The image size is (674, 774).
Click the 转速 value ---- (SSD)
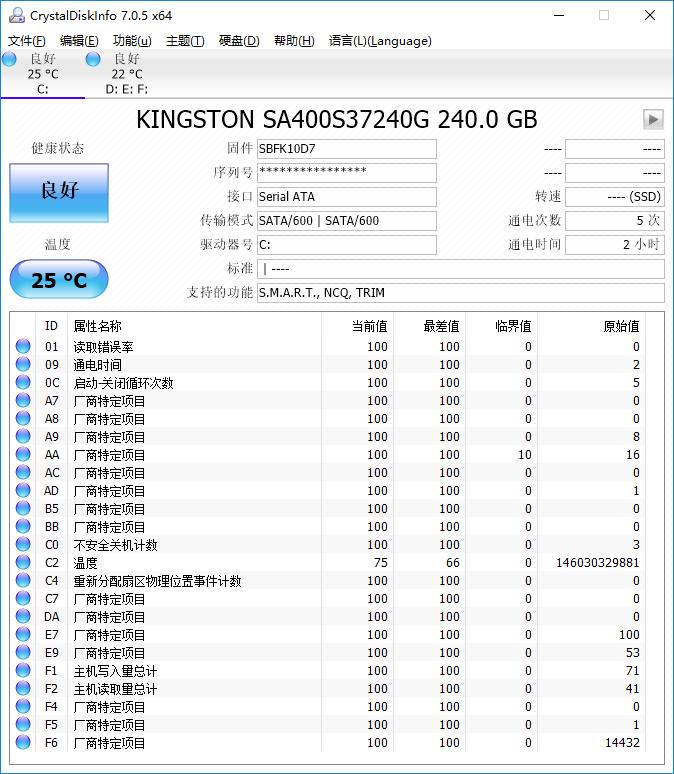615,197
